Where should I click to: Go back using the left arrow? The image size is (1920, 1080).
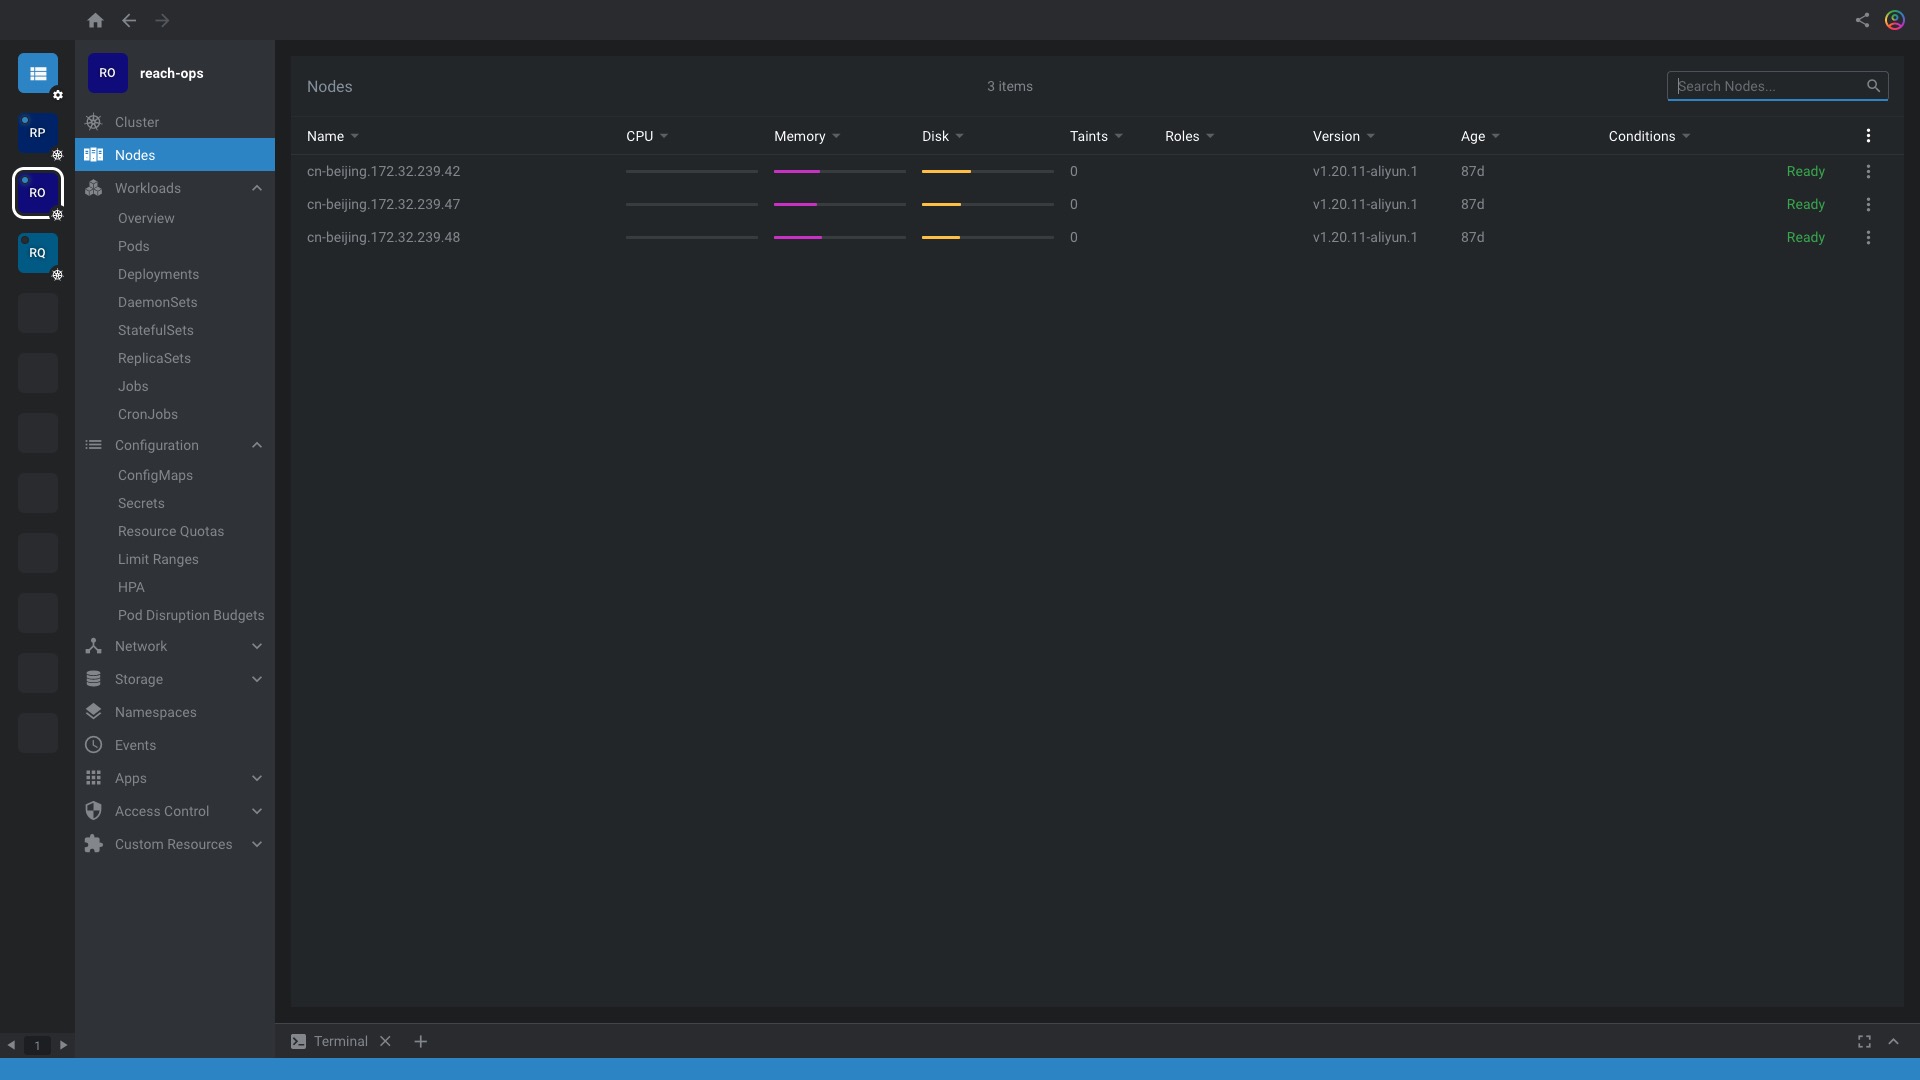point(129,20)
